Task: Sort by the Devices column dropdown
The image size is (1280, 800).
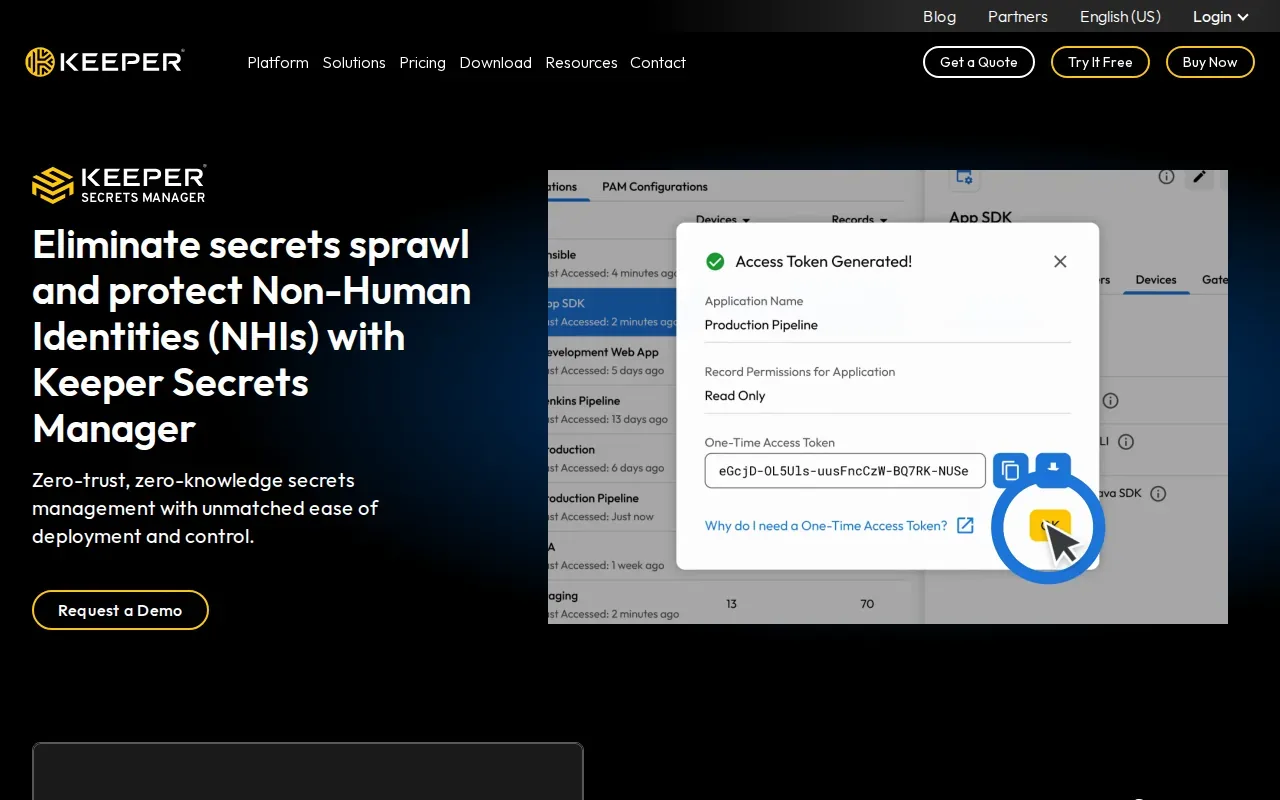Action: [723, 219]
